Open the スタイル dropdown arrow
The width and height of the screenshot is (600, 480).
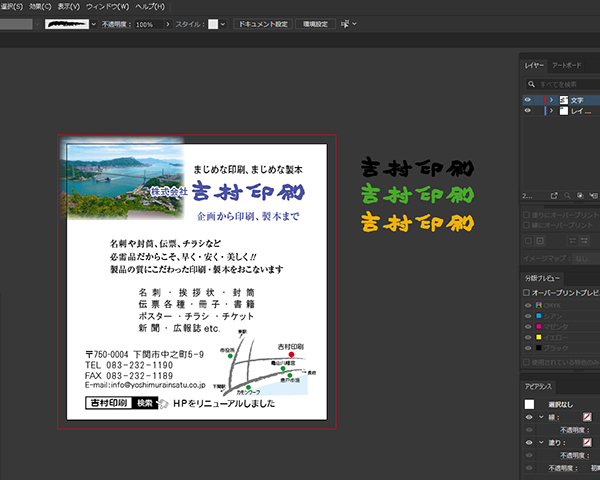[x=223, y=24]
